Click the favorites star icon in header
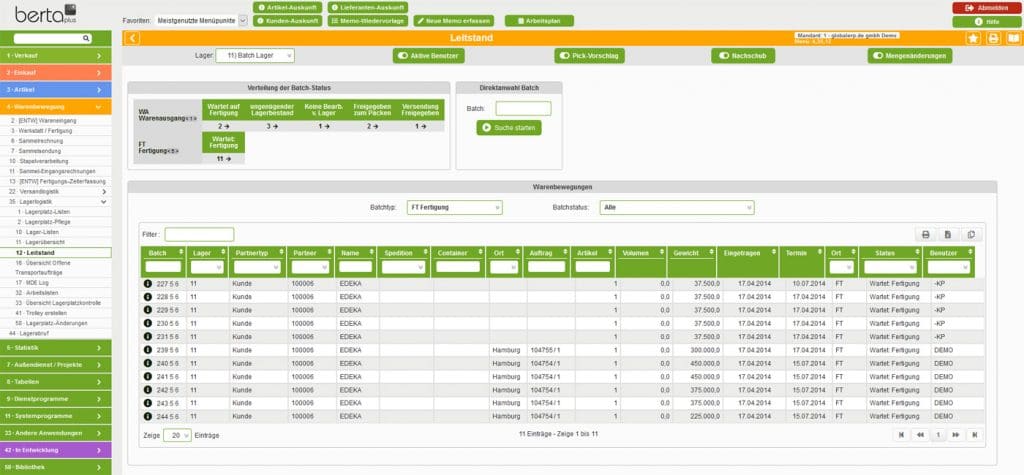 pos(973,38)
